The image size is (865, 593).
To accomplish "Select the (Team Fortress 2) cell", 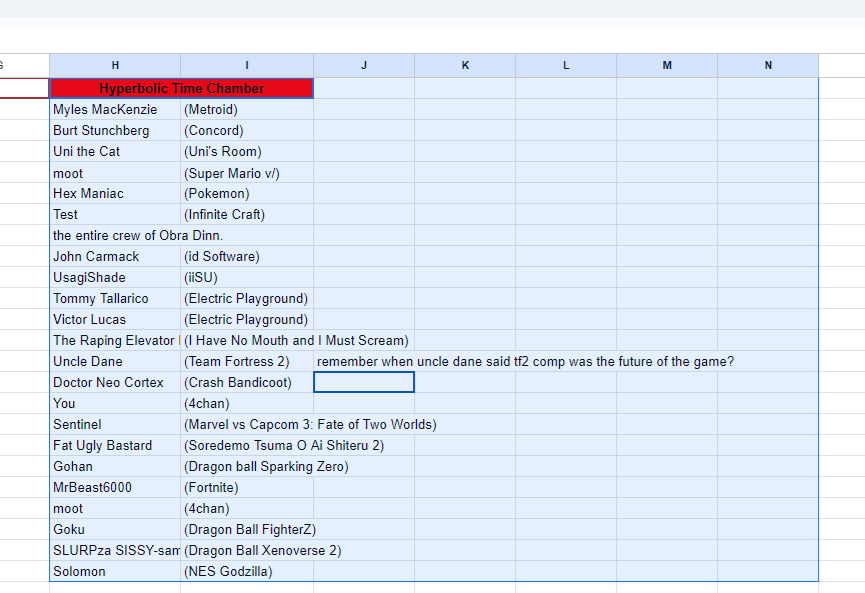I will [x=247, y=361].
